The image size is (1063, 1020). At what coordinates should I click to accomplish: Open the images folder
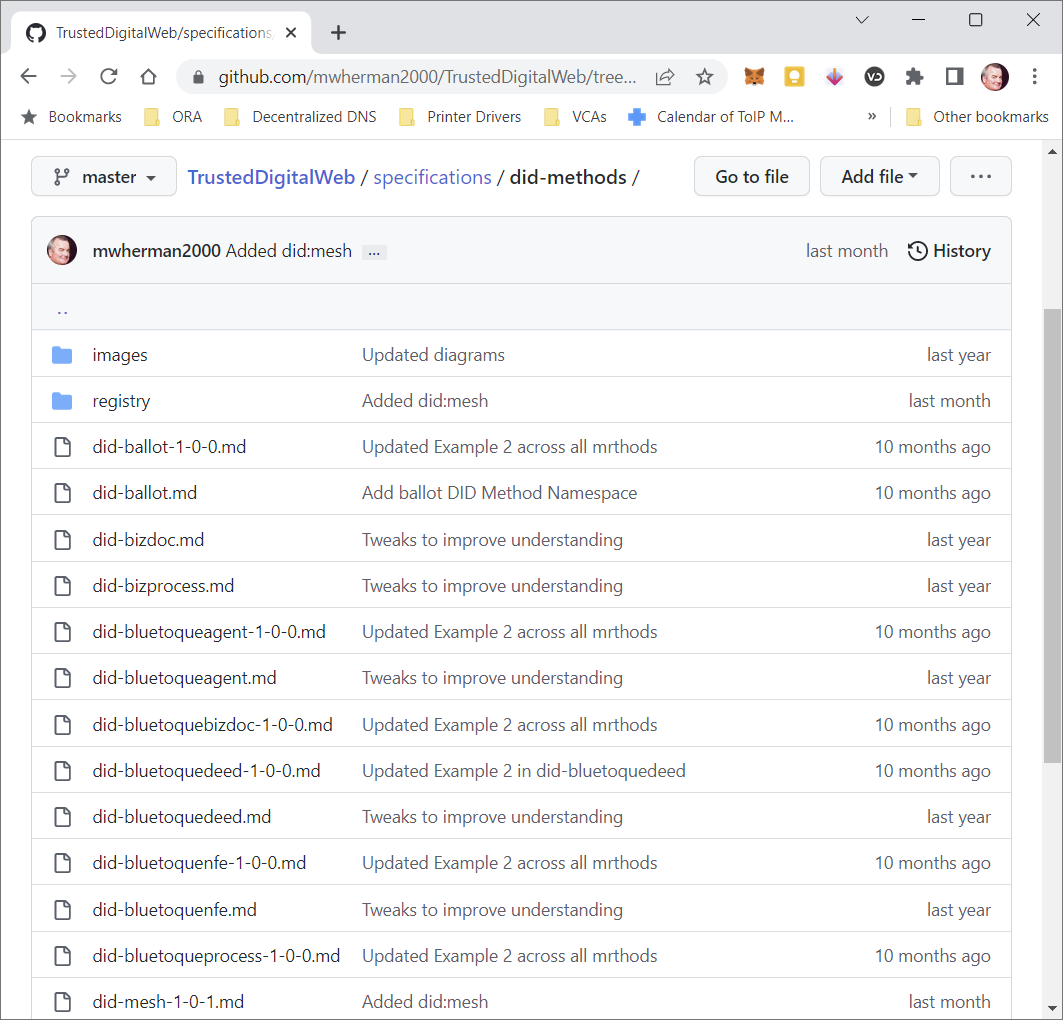[120, 355]
